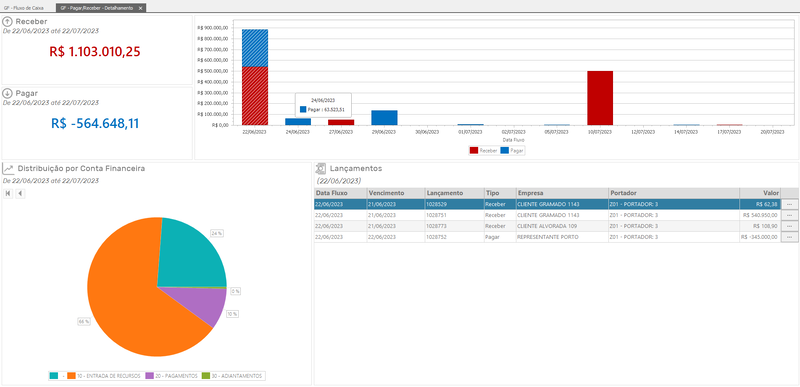Click the R$ 62,38 value cell
This screenshot has width=800, height=387.
pos(760,204)
